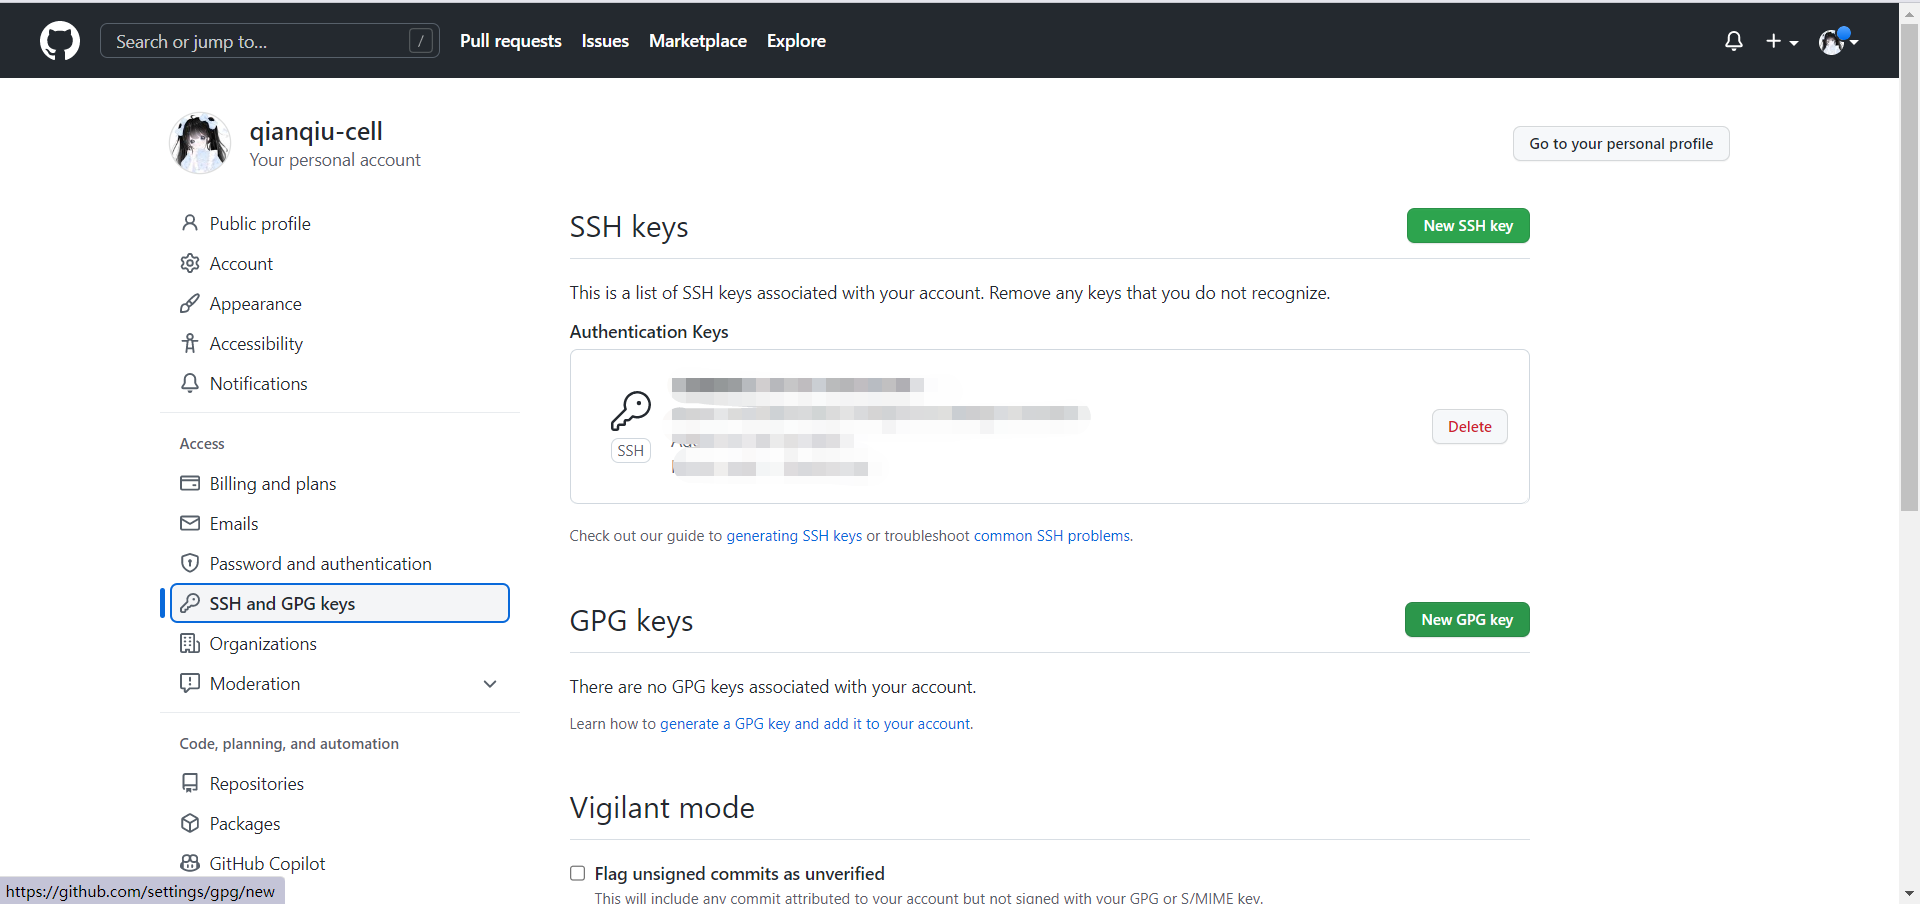Open Pull requests in top navigation
Image resolution: width=1920 pixels, height=904 pixels.
[x=510, y=41]
